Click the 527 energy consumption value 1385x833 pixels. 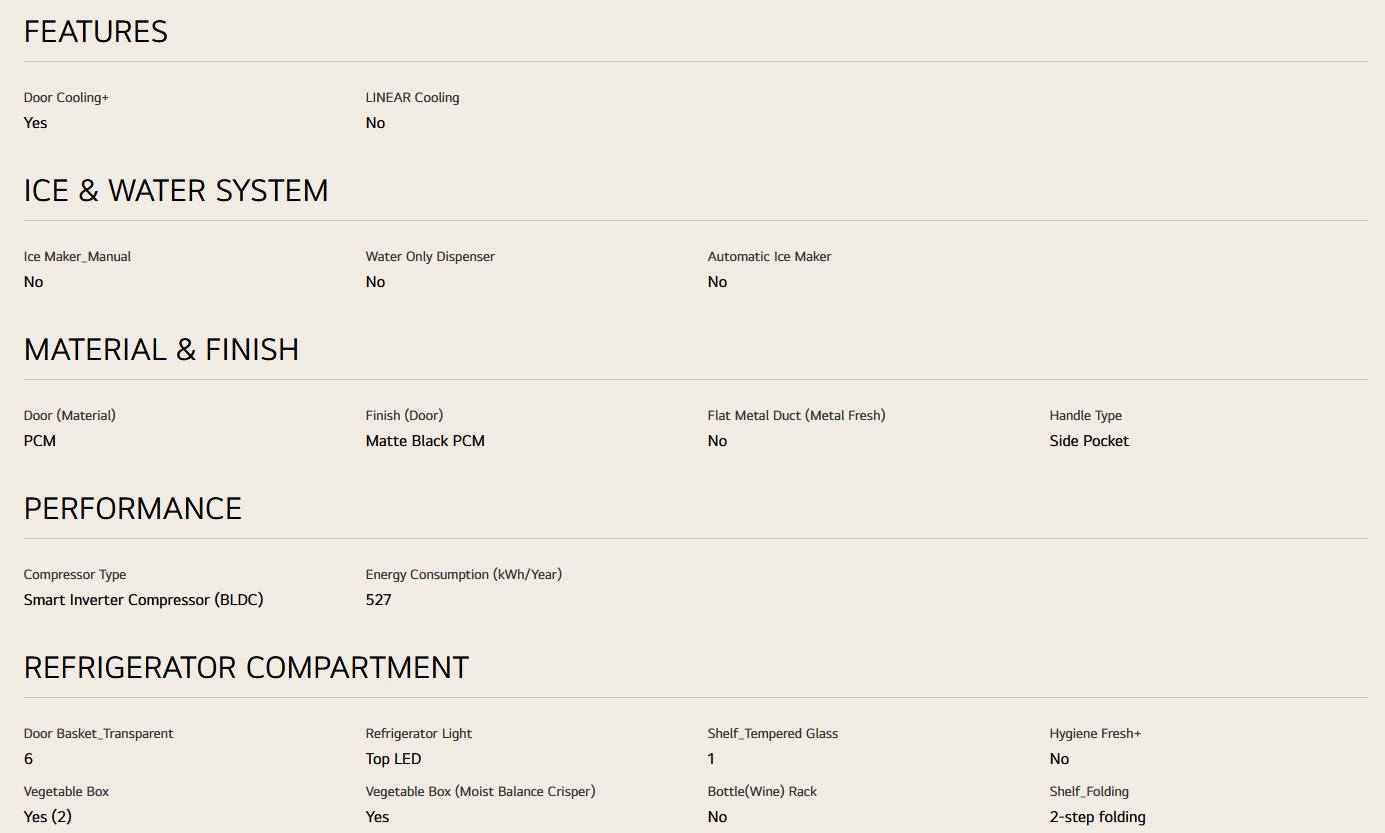(378, 600)
